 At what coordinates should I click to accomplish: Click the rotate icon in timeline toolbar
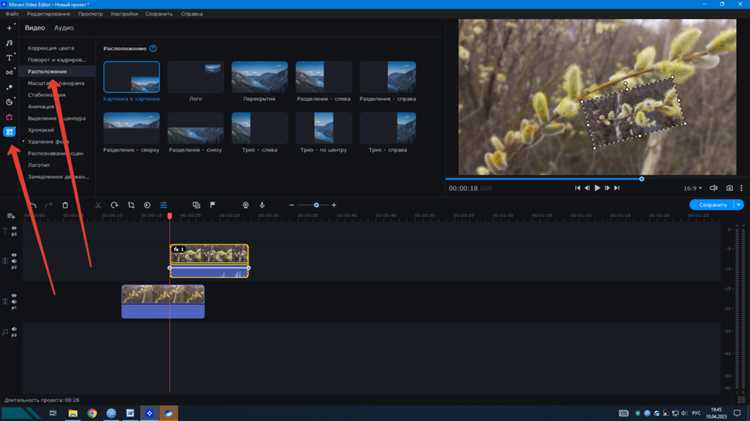[x=114, y=205]
